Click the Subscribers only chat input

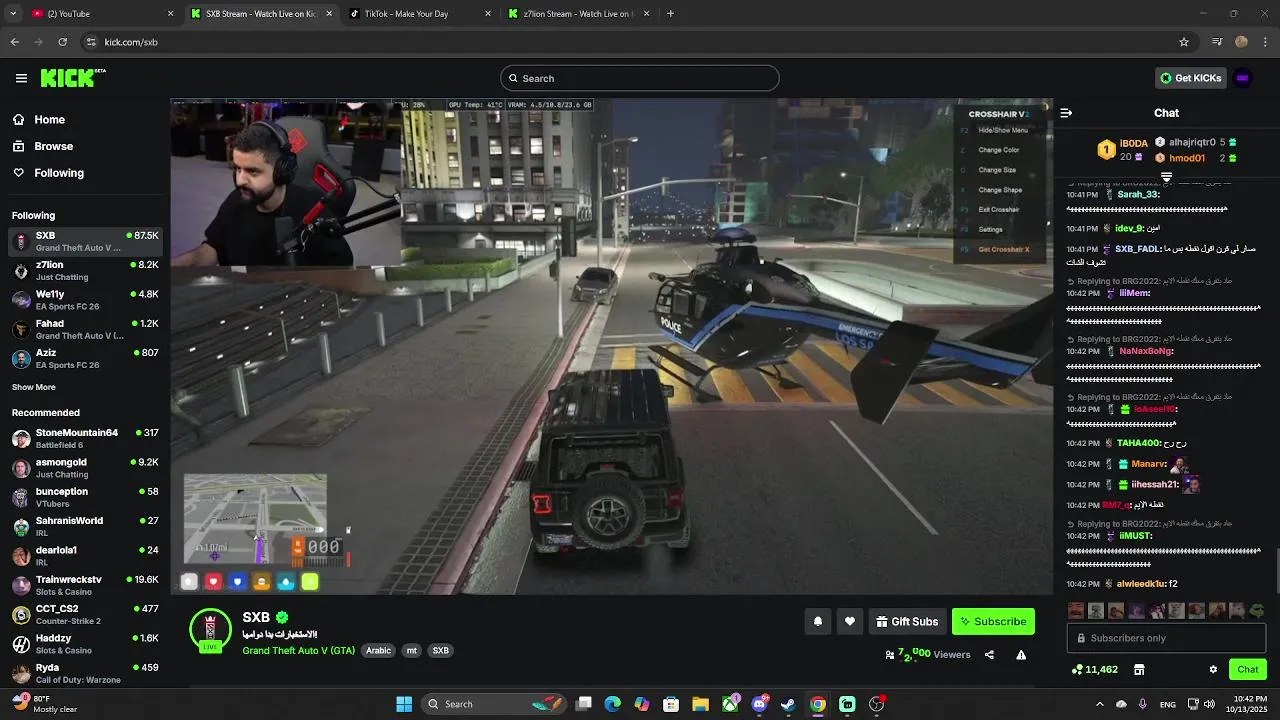1166,638
